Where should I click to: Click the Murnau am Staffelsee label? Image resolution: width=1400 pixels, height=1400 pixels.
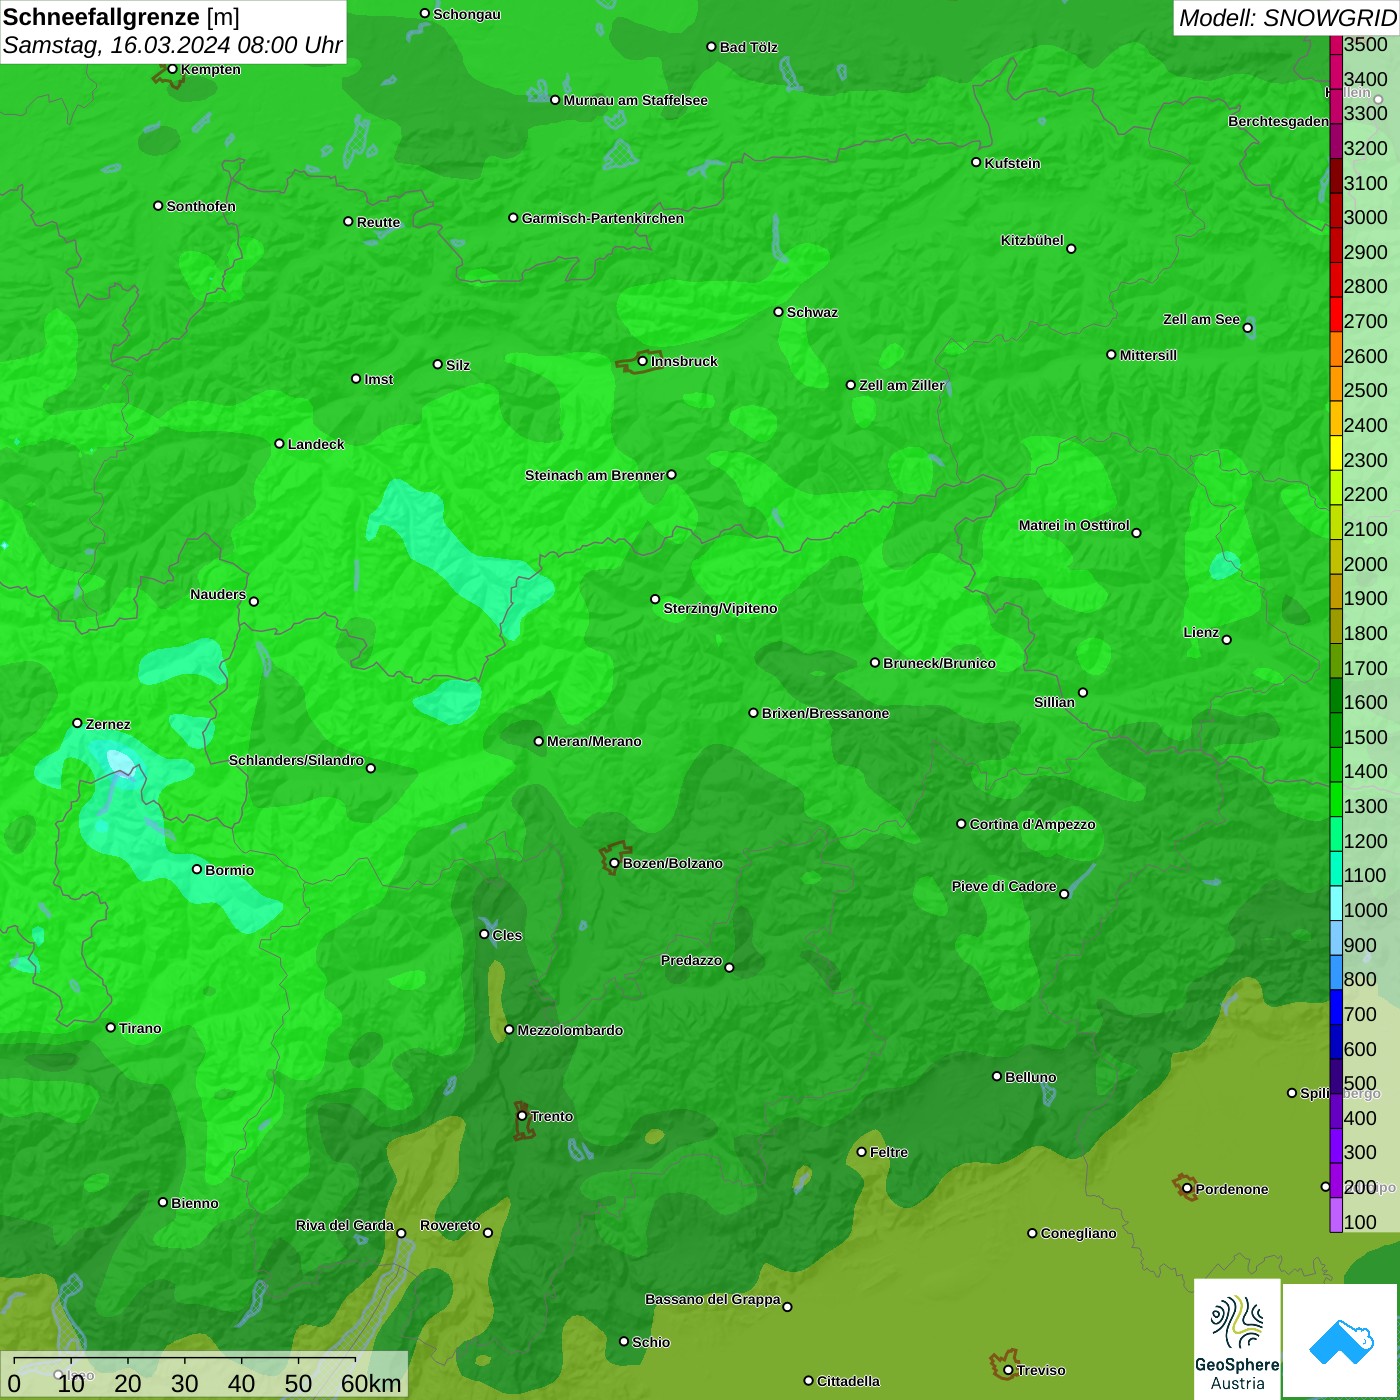click(x=635, y=100)
